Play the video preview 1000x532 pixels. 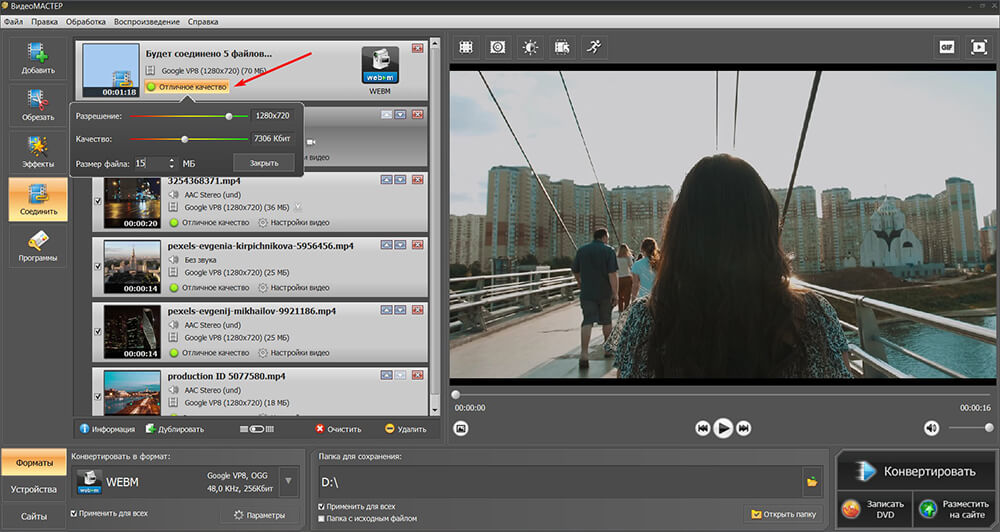(723, 428)
